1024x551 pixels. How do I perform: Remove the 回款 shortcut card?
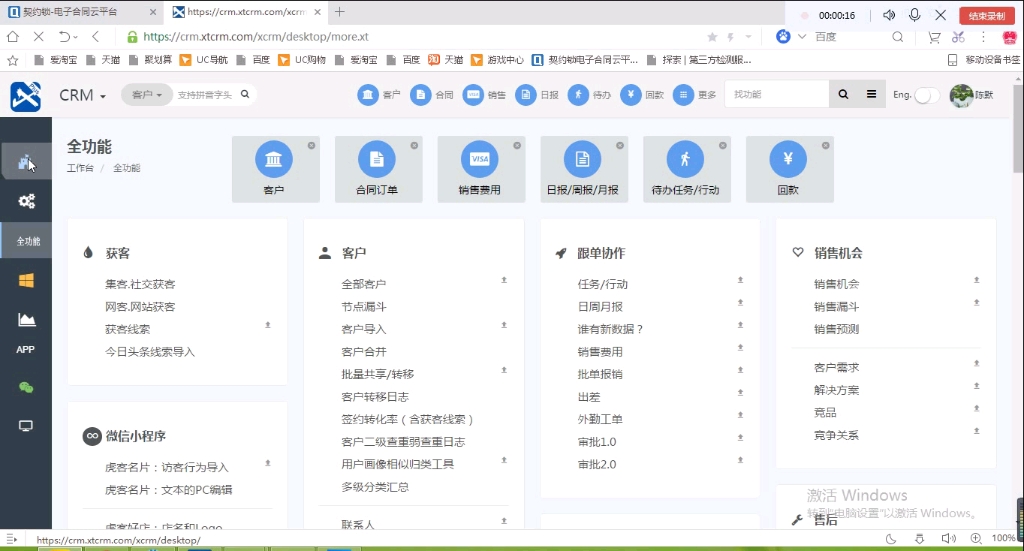[x=825, y=146]
